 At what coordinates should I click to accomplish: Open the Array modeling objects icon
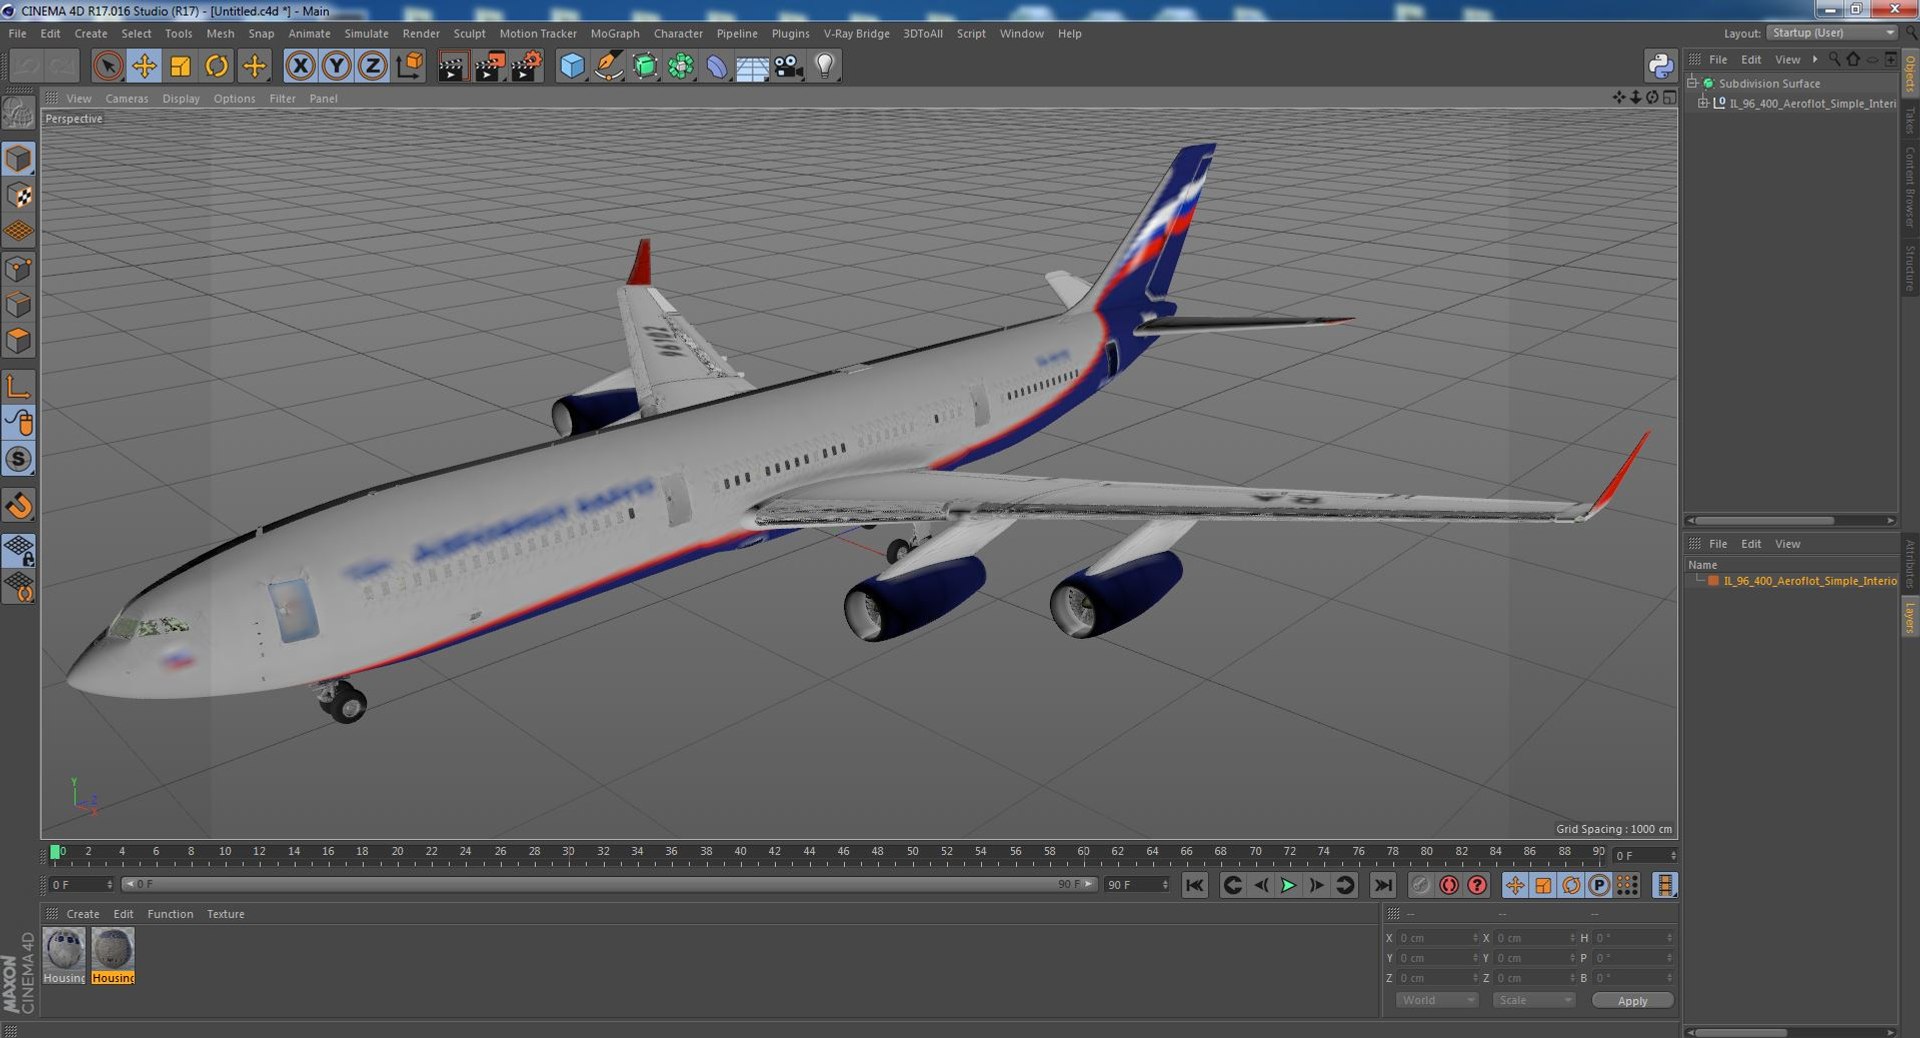[x=681, y=66]
